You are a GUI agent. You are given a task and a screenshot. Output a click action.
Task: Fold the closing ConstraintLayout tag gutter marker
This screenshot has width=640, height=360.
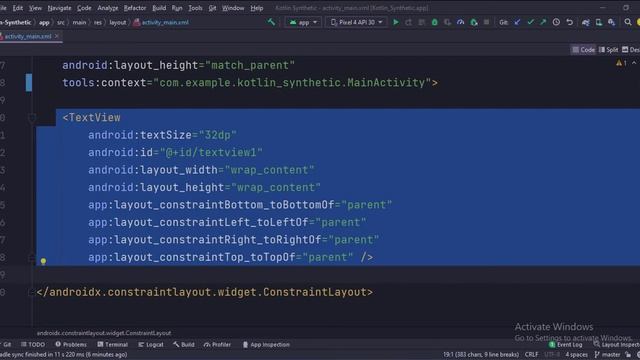click(32, 292)
